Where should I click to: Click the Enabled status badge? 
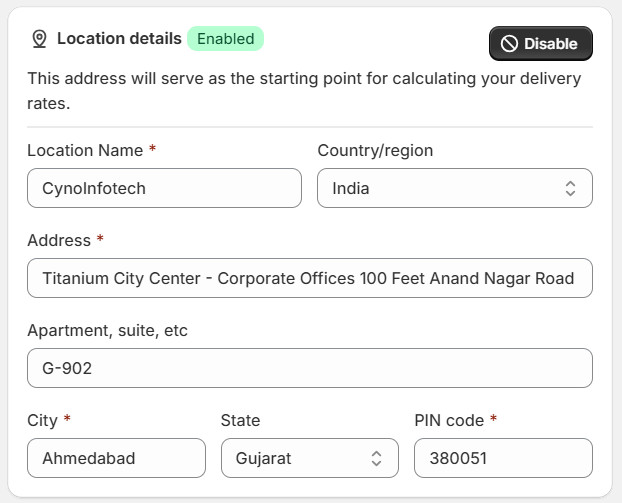[x=225, y=39]
